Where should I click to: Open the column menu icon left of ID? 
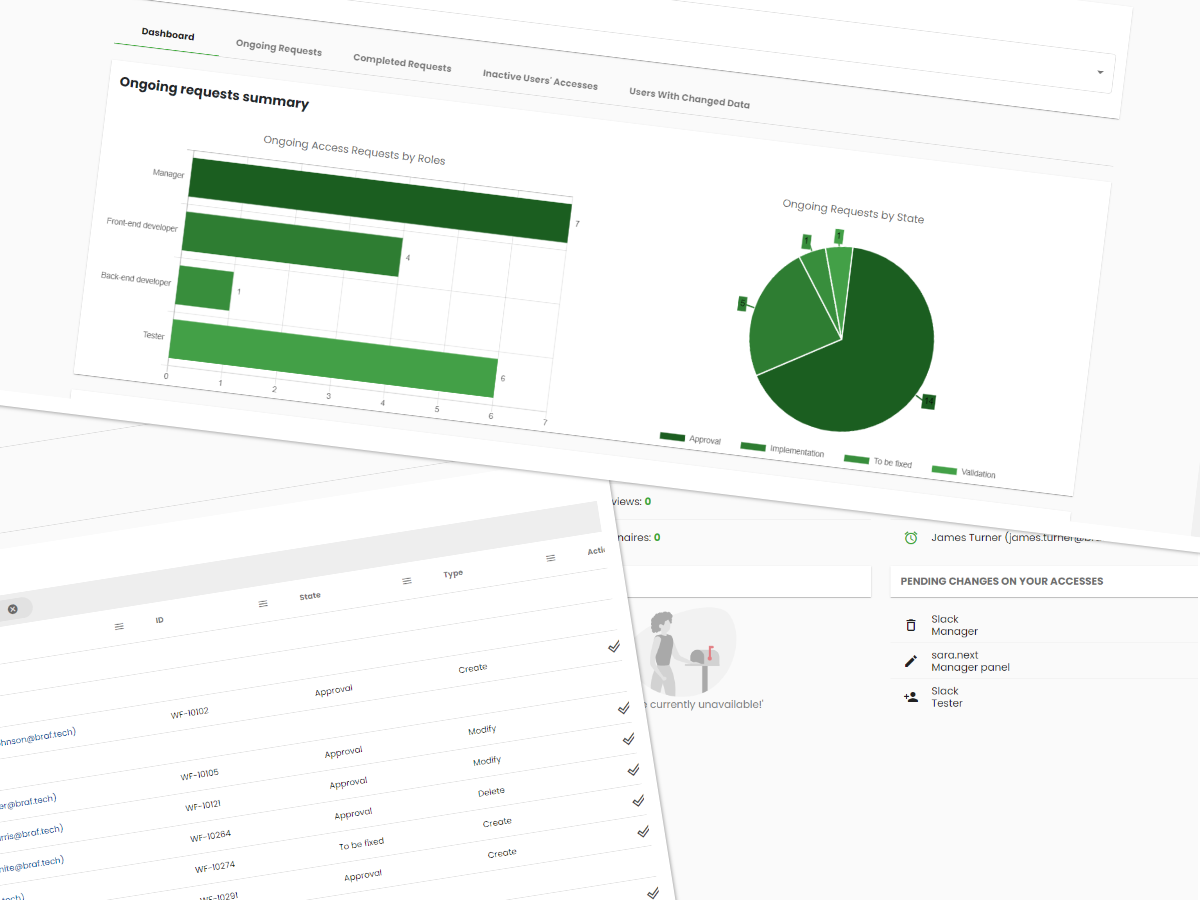tap(119, 626)
